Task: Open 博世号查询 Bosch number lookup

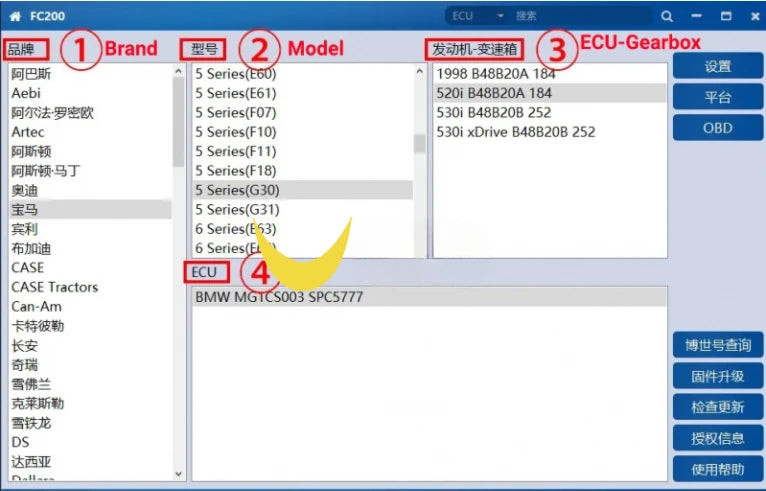Action: coord(717,346)
